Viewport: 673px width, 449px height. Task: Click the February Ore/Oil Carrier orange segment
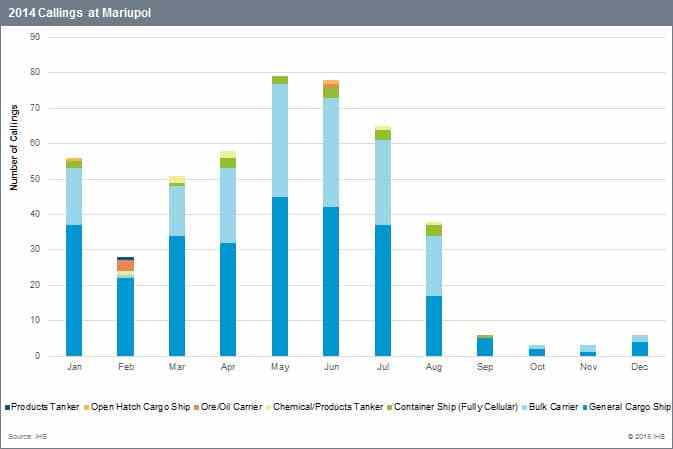pyautogui.click(x=125, y=266)
